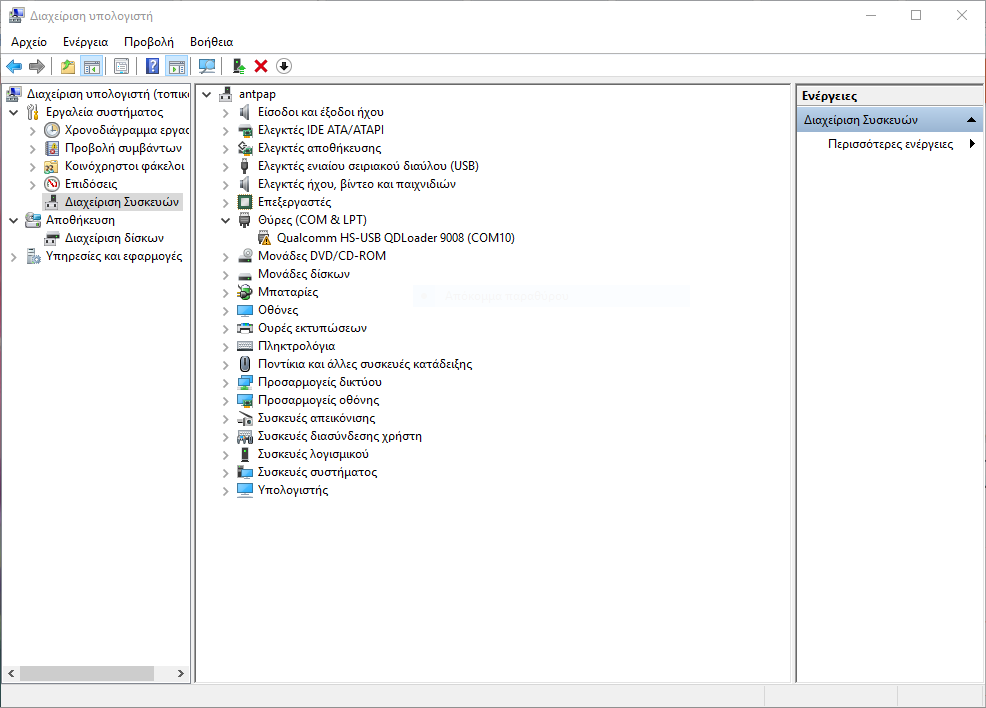The image size is (986, 708).
Task: Open the Προβολή menu
Action: tap(148, 42)
